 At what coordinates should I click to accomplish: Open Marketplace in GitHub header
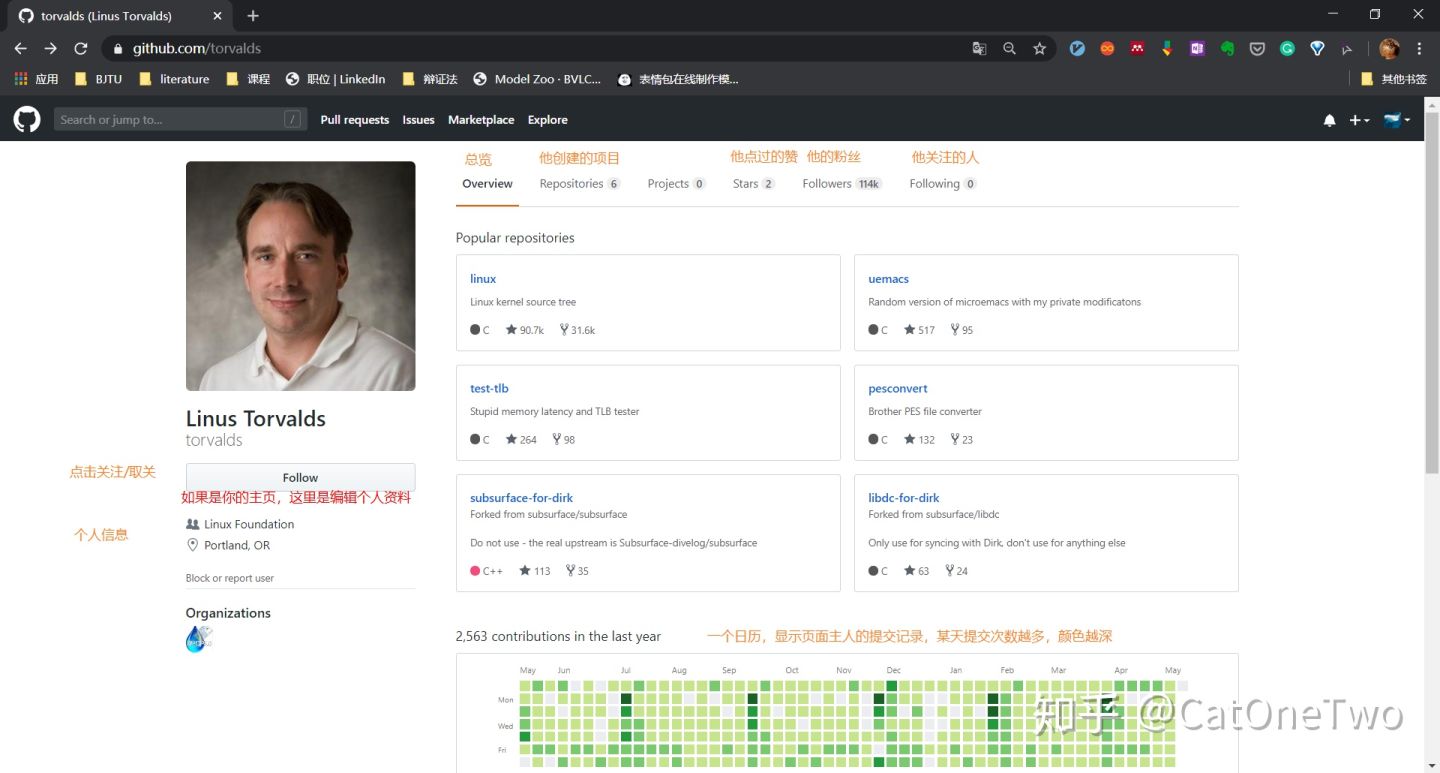point(481,120)
